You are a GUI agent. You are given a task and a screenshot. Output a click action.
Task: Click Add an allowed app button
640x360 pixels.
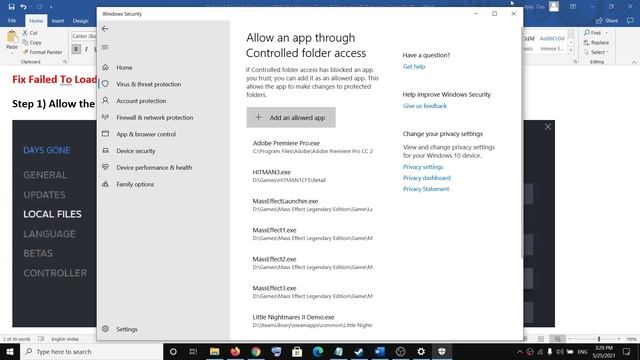[x=291, y=118]
